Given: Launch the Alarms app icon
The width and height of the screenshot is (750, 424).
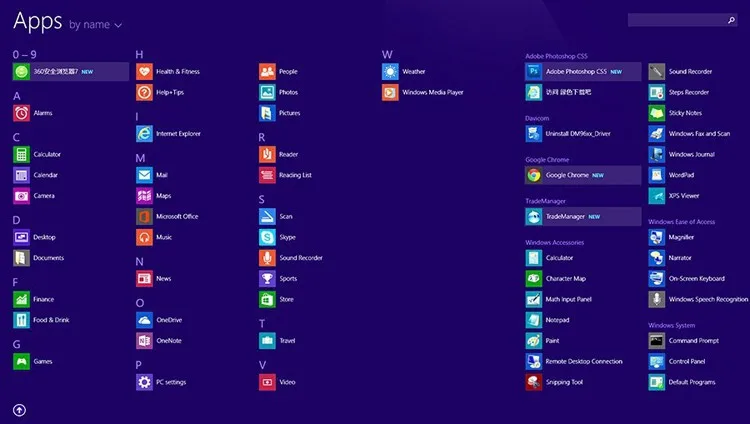Looking at the screenshot, I should (21, 113).
